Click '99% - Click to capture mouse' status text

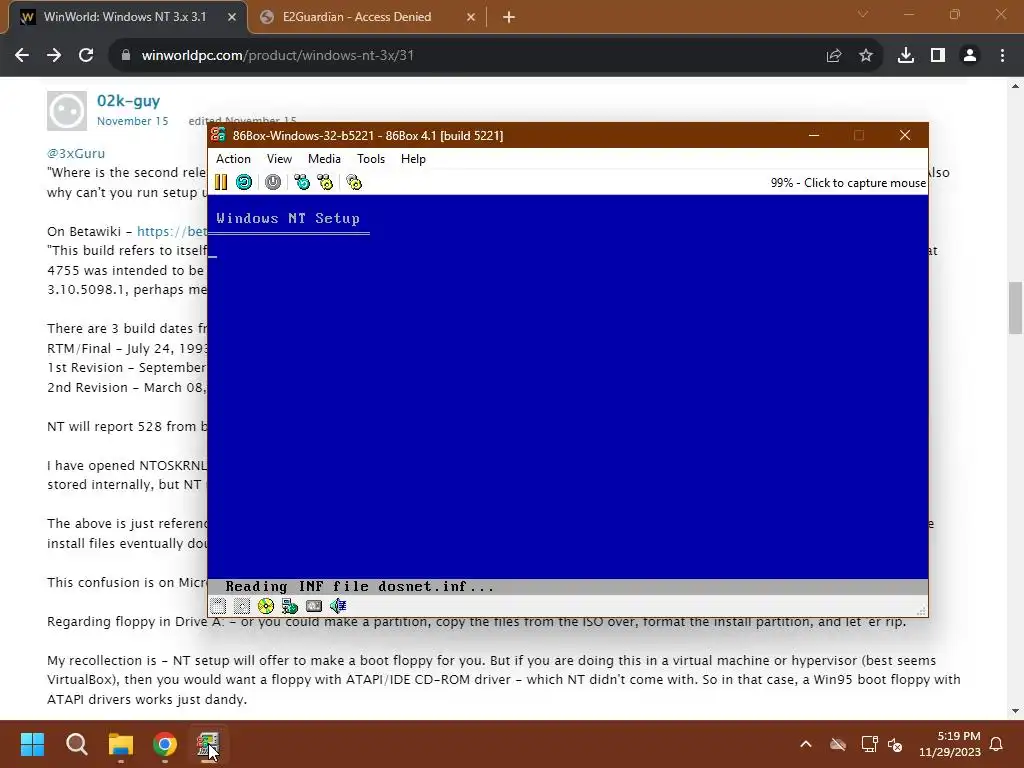(x=848, y=183)
